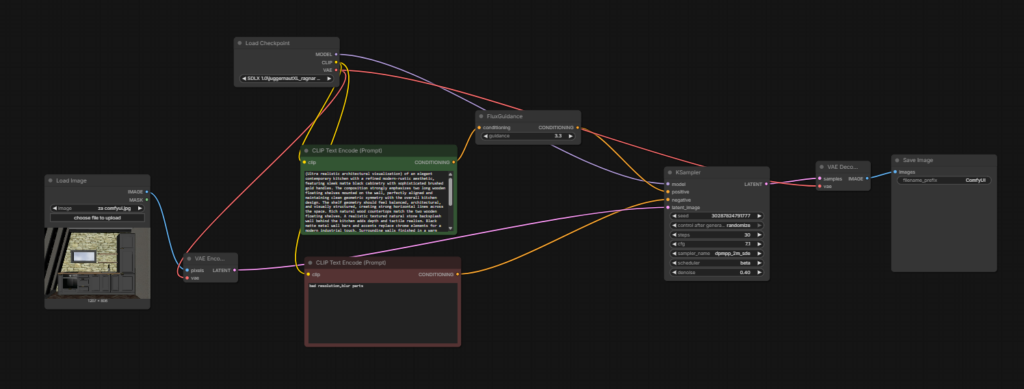Click the vae input port on VAE Encode

187,278
